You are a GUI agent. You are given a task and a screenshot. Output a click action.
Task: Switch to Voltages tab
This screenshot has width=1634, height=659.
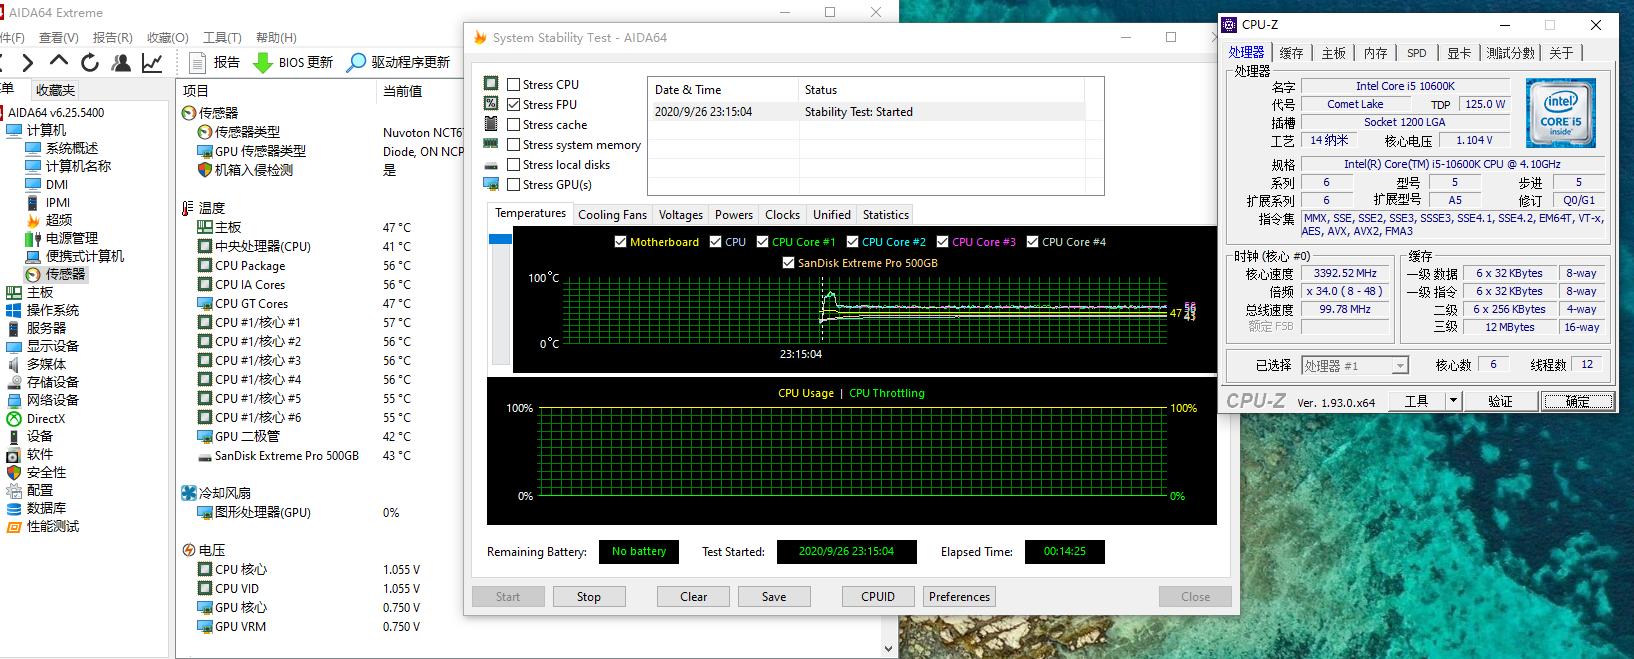(x=681, y=215)
